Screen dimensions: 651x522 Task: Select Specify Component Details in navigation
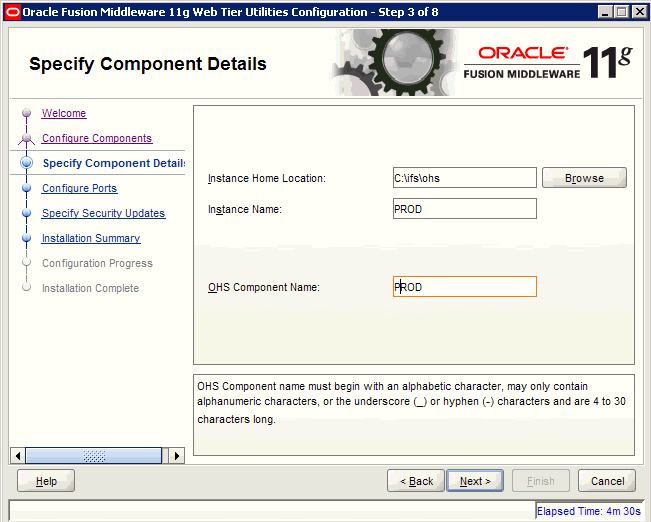pyautogui.click(x=114, y=163)
